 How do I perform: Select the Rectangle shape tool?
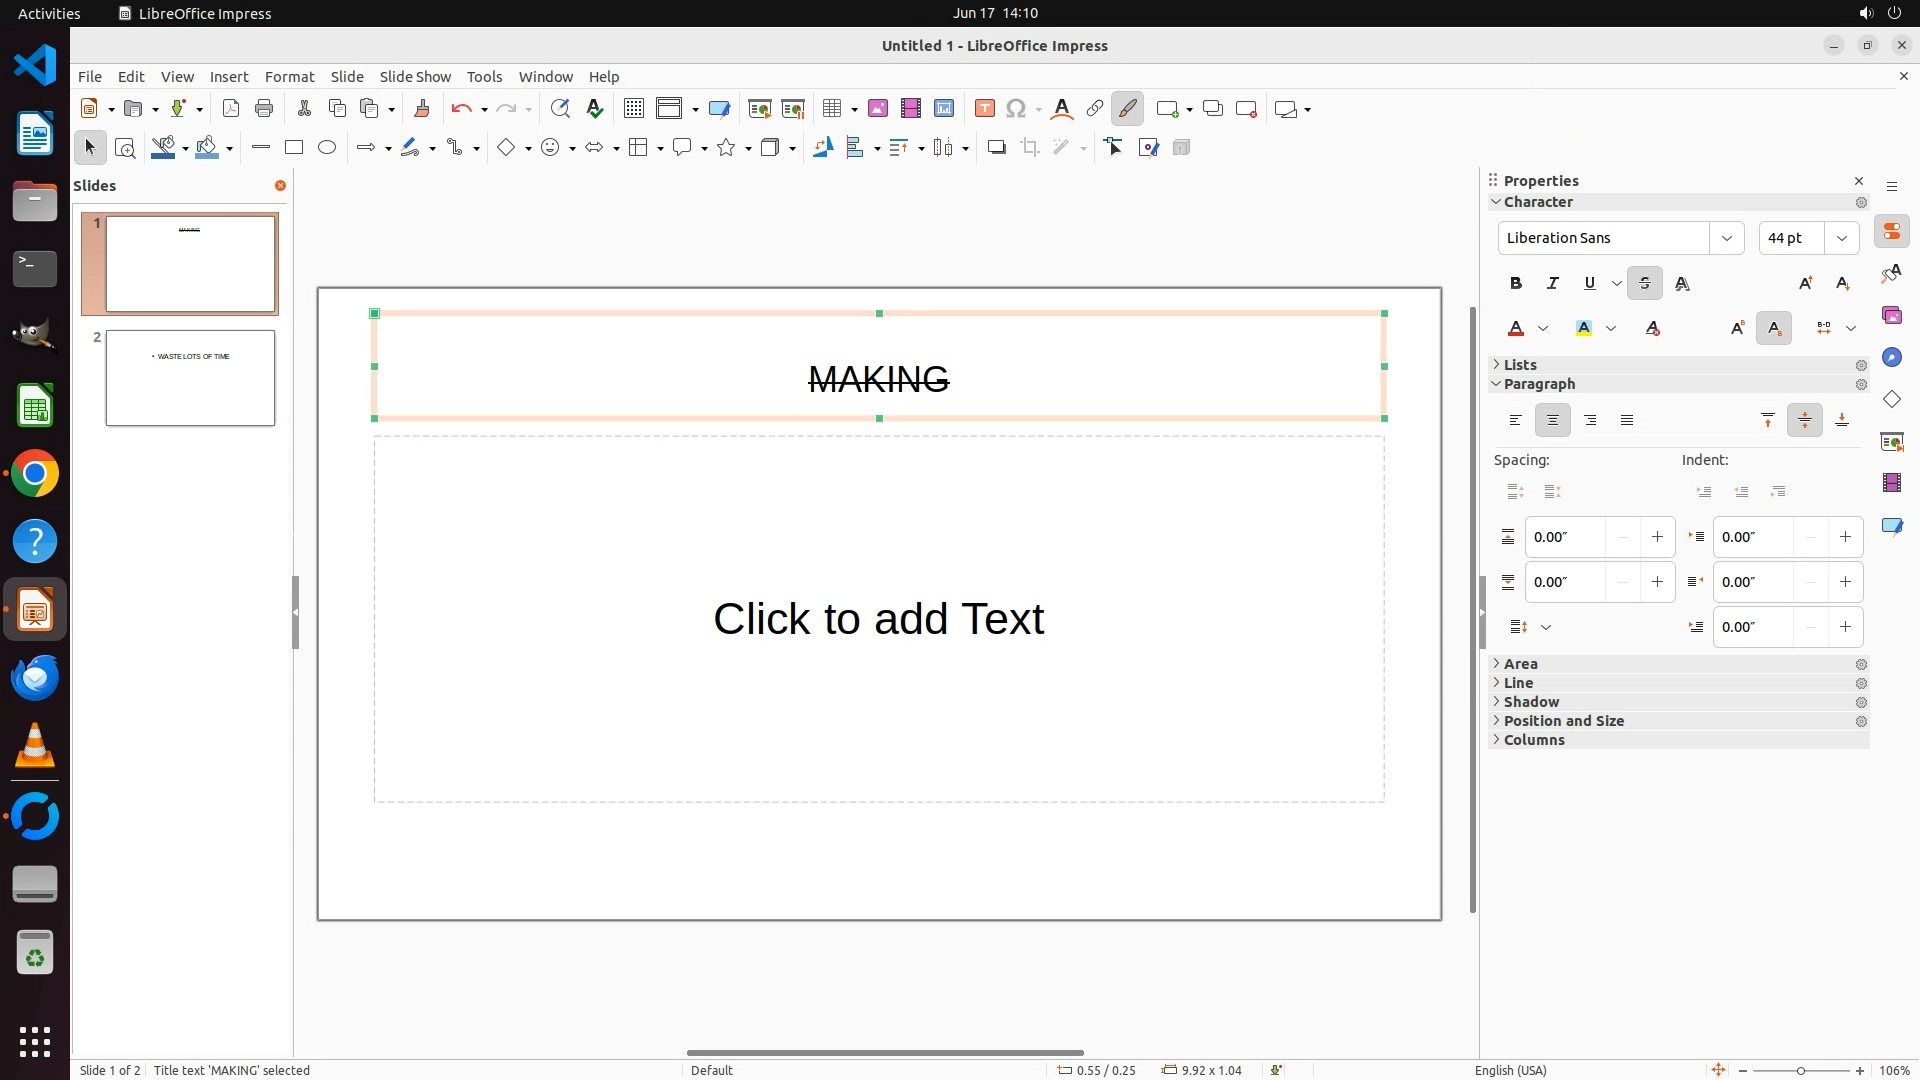(x=293, y=148)
